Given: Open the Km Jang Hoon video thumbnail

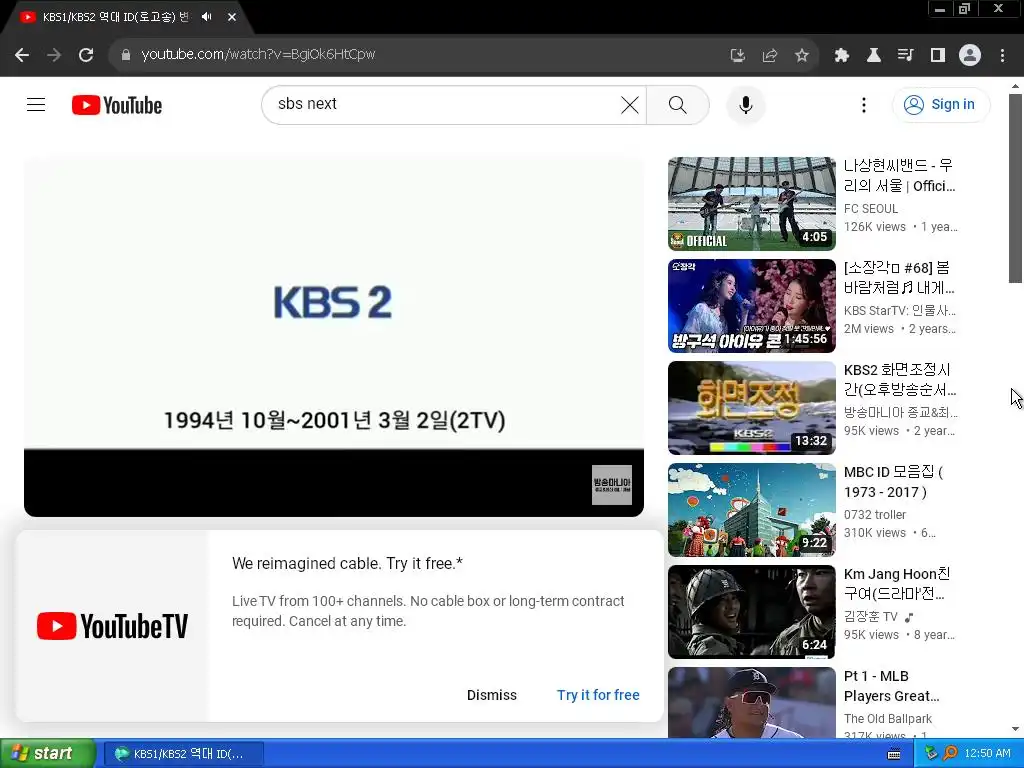Looking at the screenshot, I should coord(752,611).
